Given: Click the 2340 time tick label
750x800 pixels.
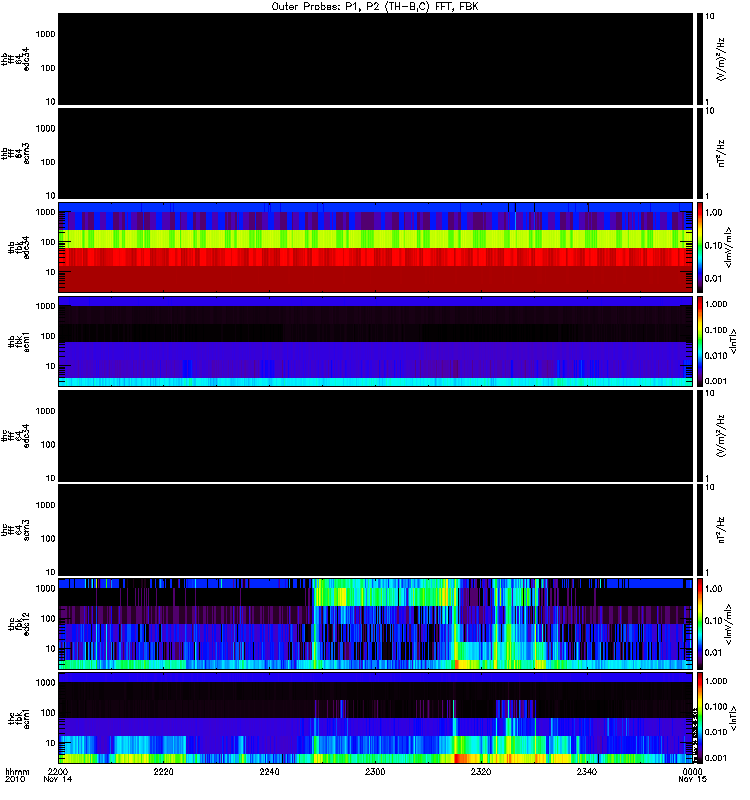Looking at the screenshot, I should coord(587,771).
